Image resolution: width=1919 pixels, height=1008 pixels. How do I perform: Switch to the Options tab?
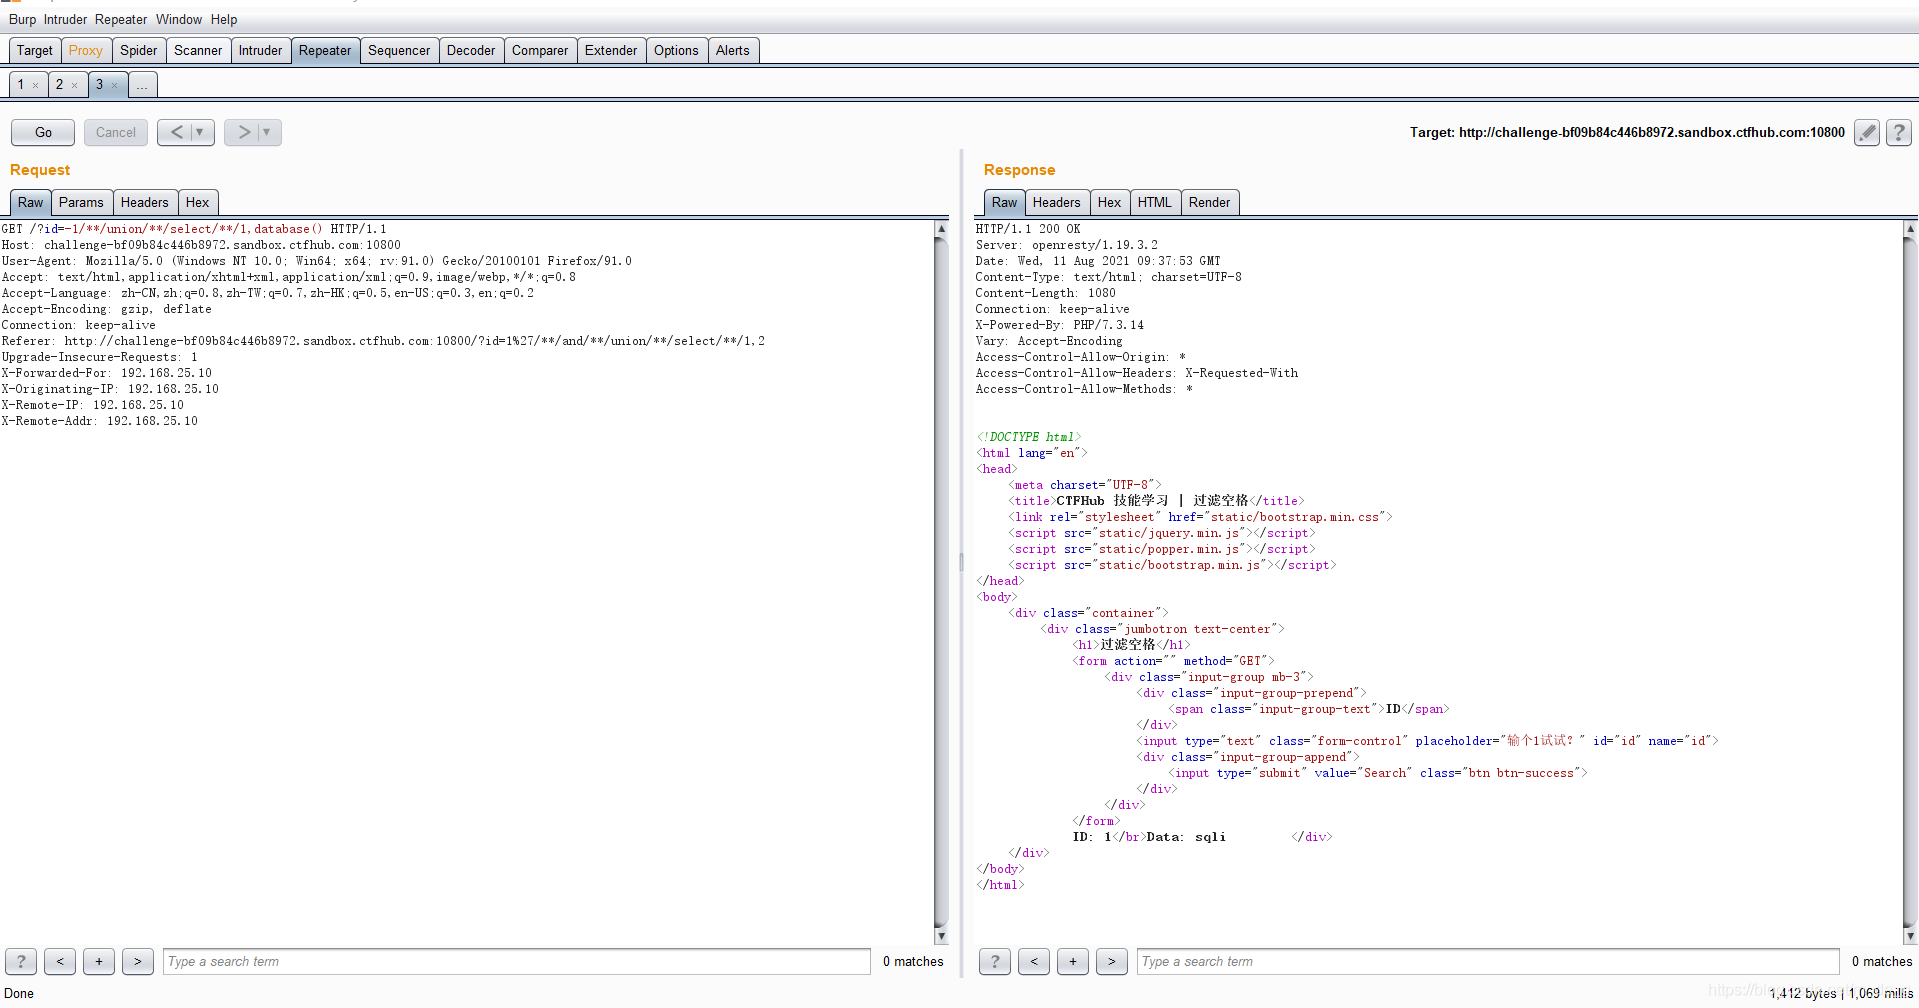point(677,50)
